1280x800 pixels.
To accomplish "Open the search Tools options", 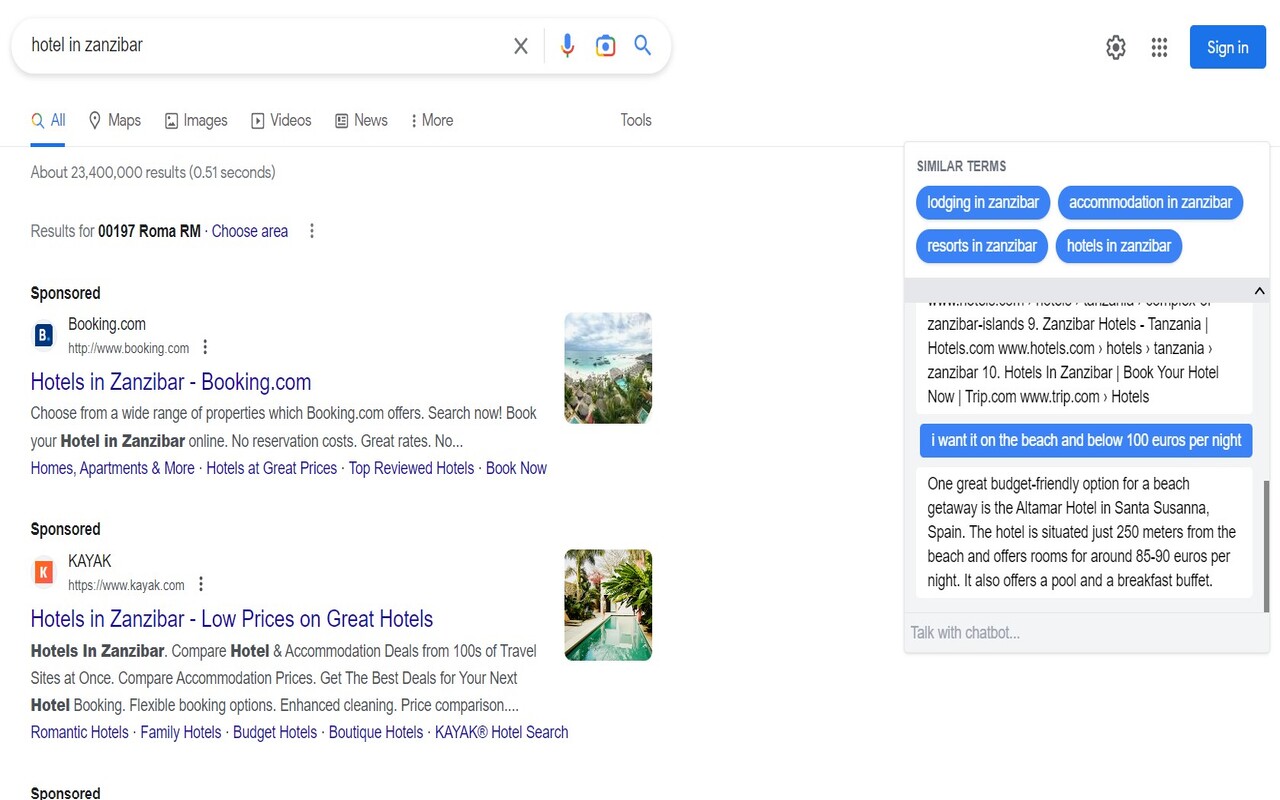I will pos(635,120).
